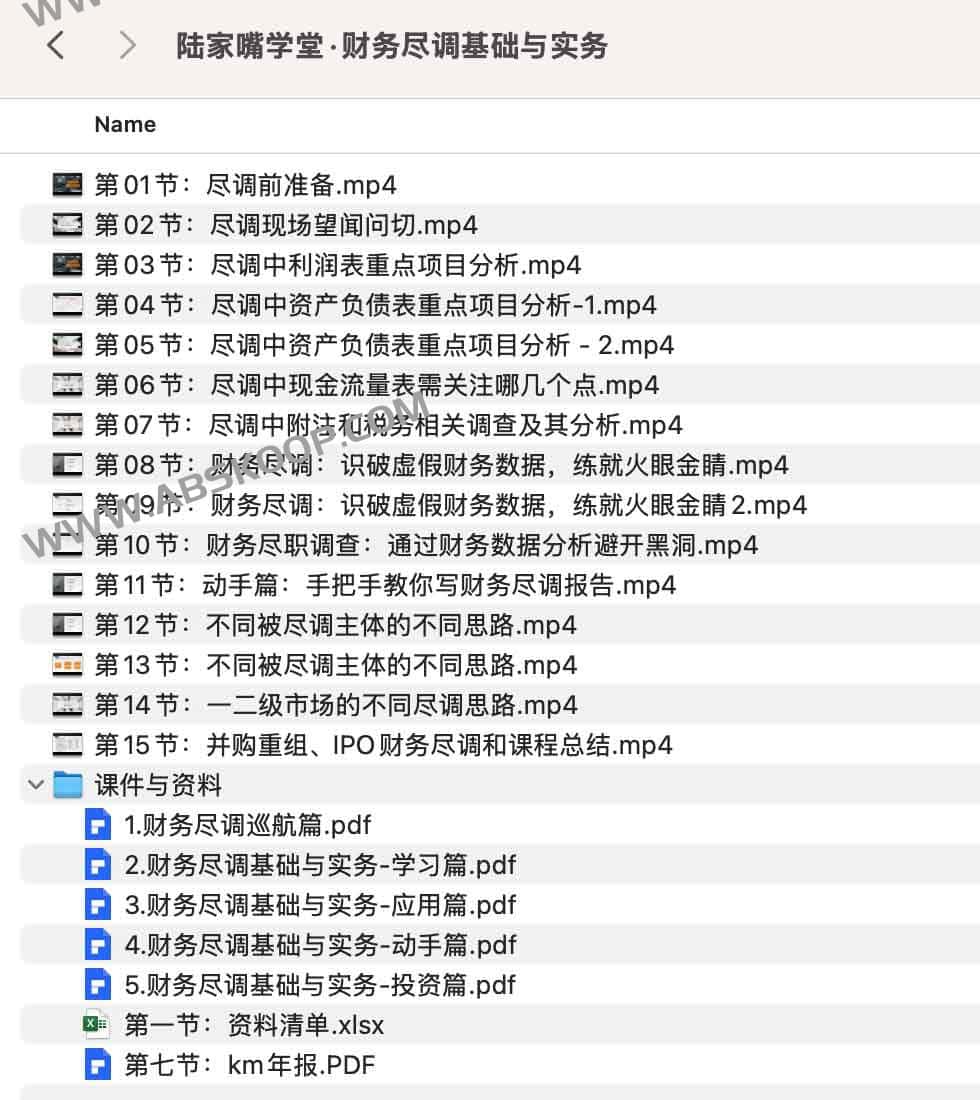Select 4.财务尽调基础与实务-动手篇.pdf
The height and width of the screenshot is (1100, 980).
pyautogui.click(x=320, y=945)
